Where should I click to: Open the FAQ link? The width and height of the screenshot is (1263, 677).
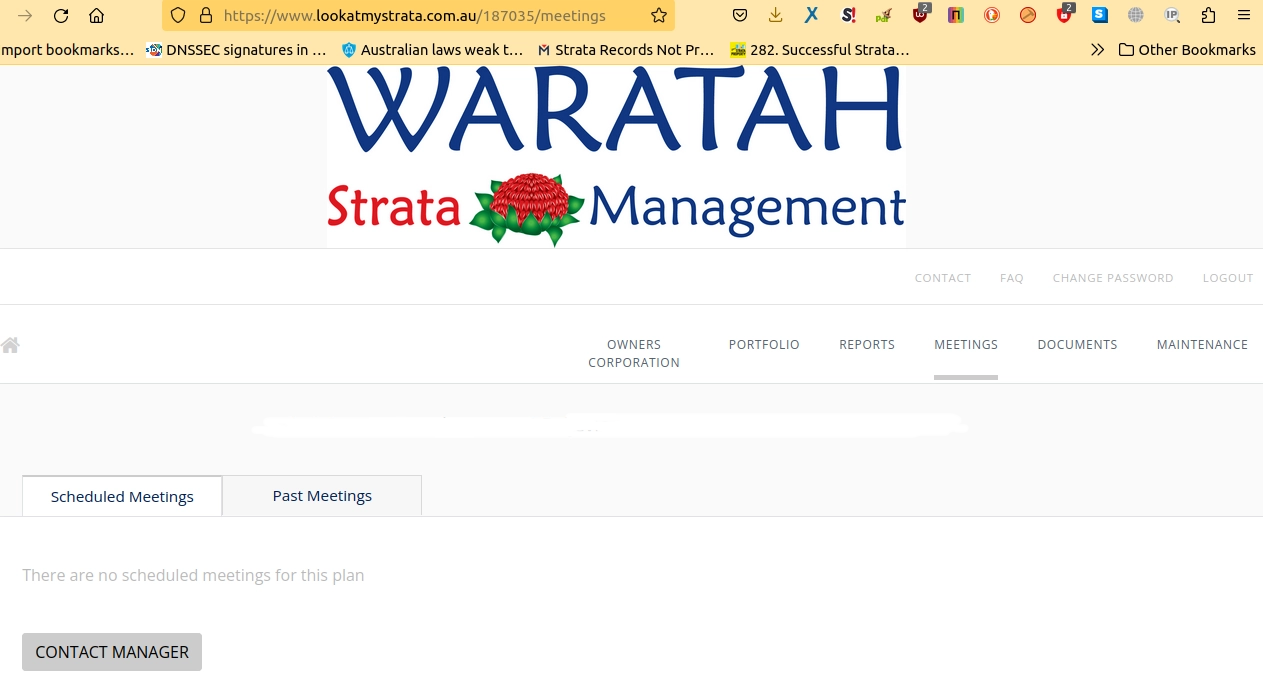click(1012, 278)
